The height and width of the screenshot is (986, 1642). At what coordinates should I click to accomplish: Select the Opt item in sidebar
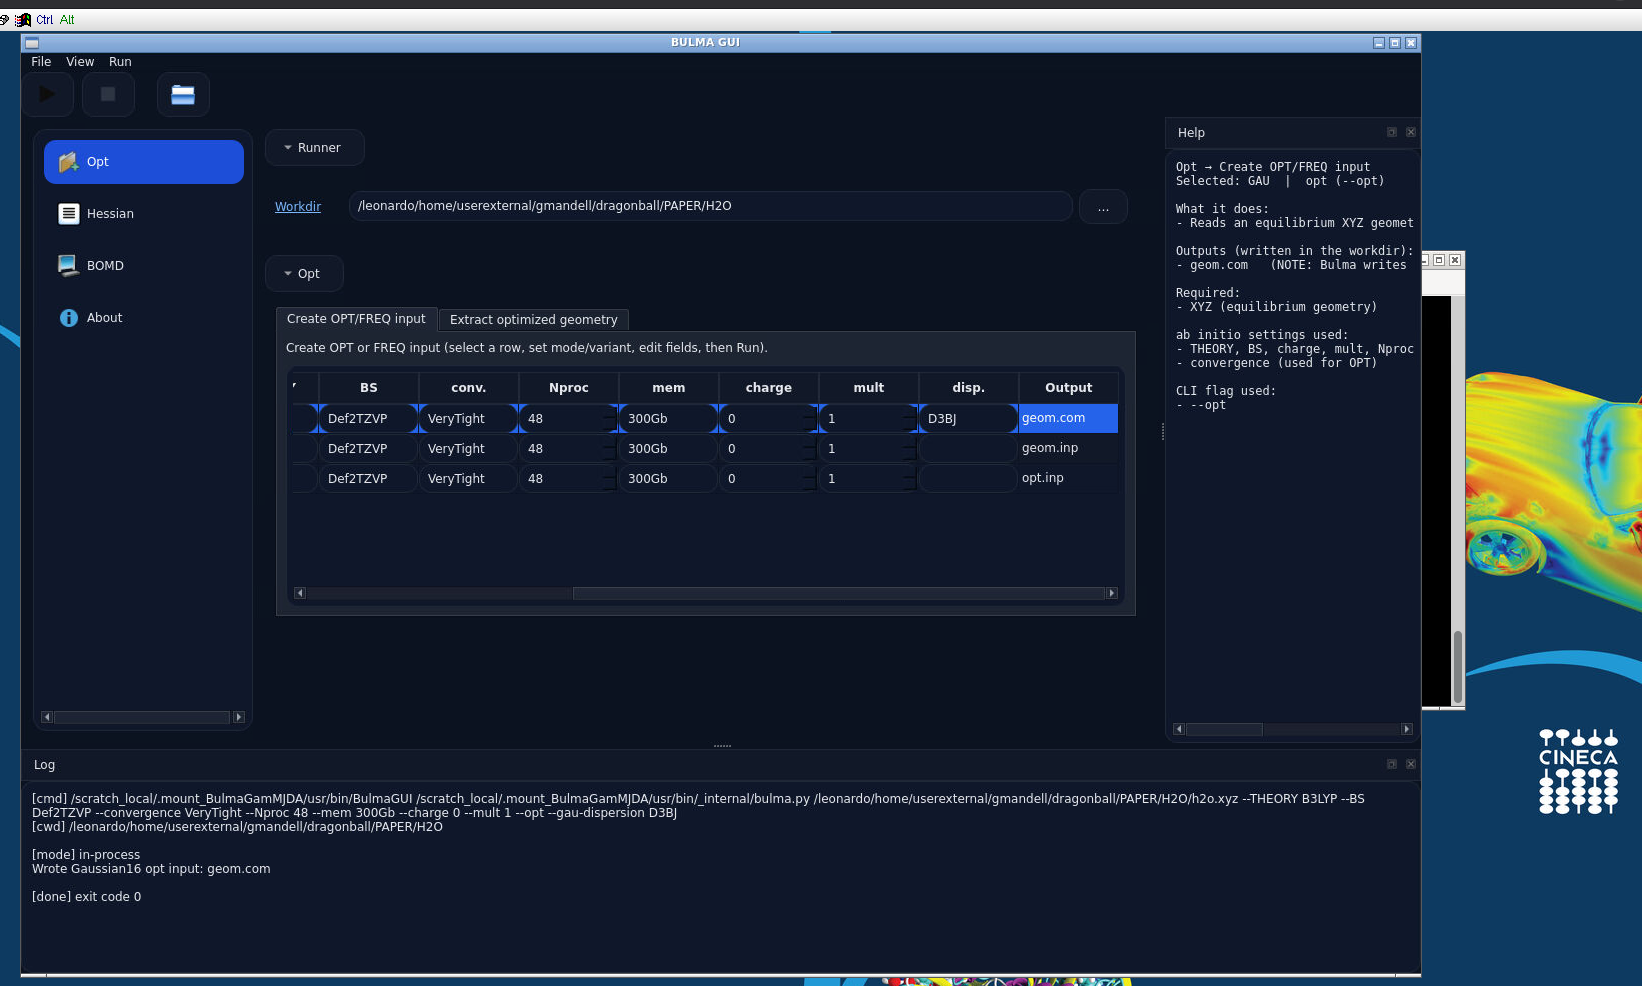pyautogui.click(x=144, y=162)
